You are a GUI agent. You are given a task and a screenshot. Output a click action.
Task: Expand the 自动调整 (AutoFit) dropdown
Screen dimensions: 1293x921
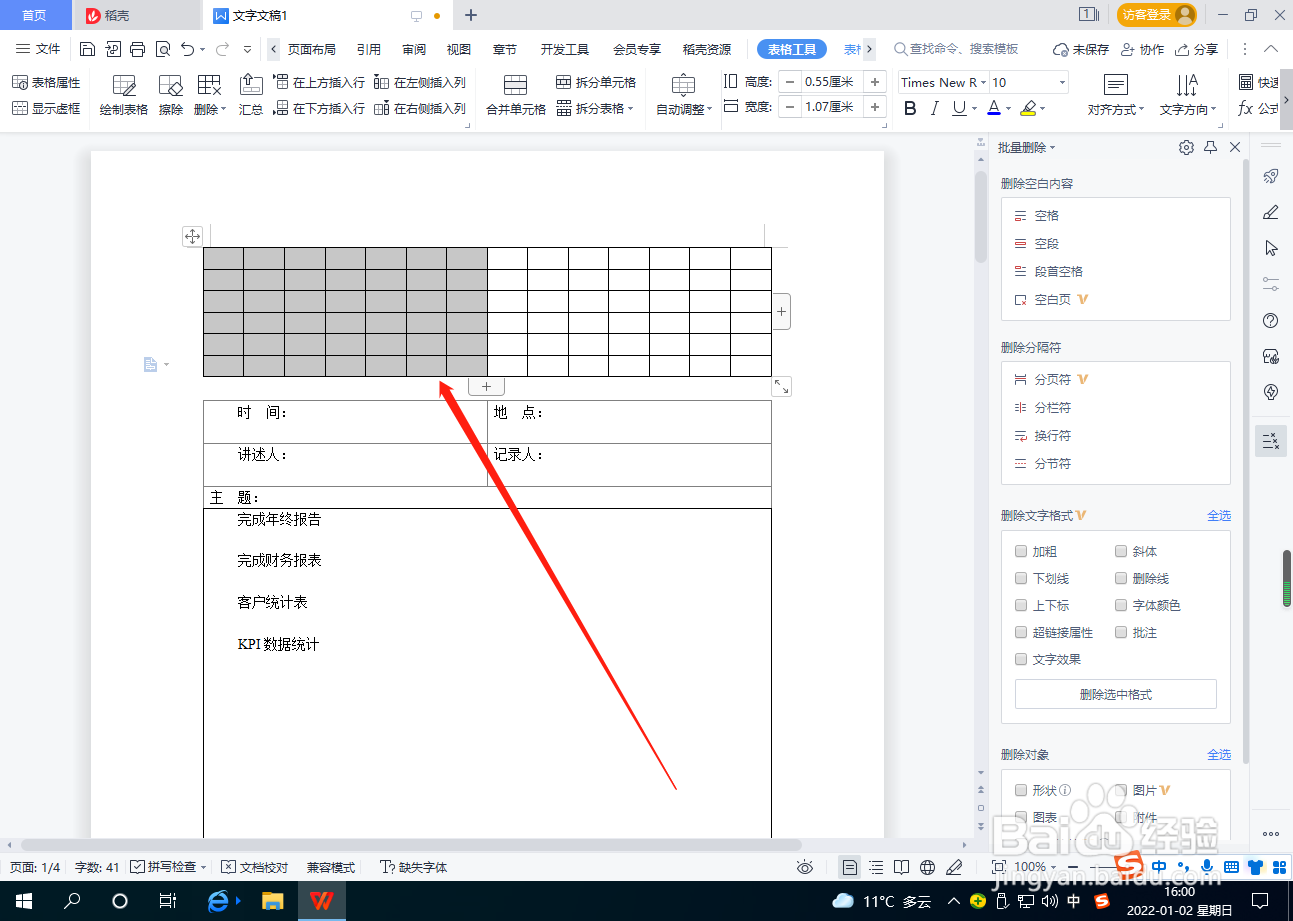[x=710, y=110]
